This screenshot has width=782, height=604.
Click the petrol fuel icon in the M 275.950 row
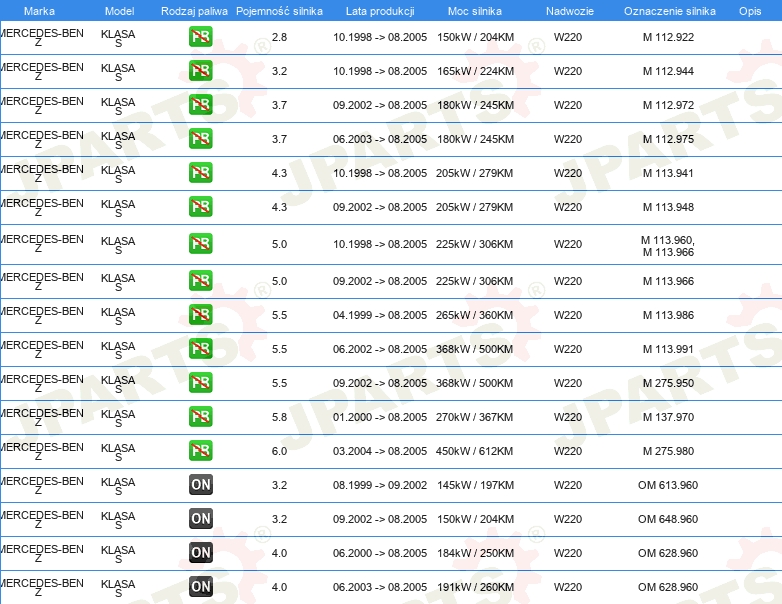point(200,382)
